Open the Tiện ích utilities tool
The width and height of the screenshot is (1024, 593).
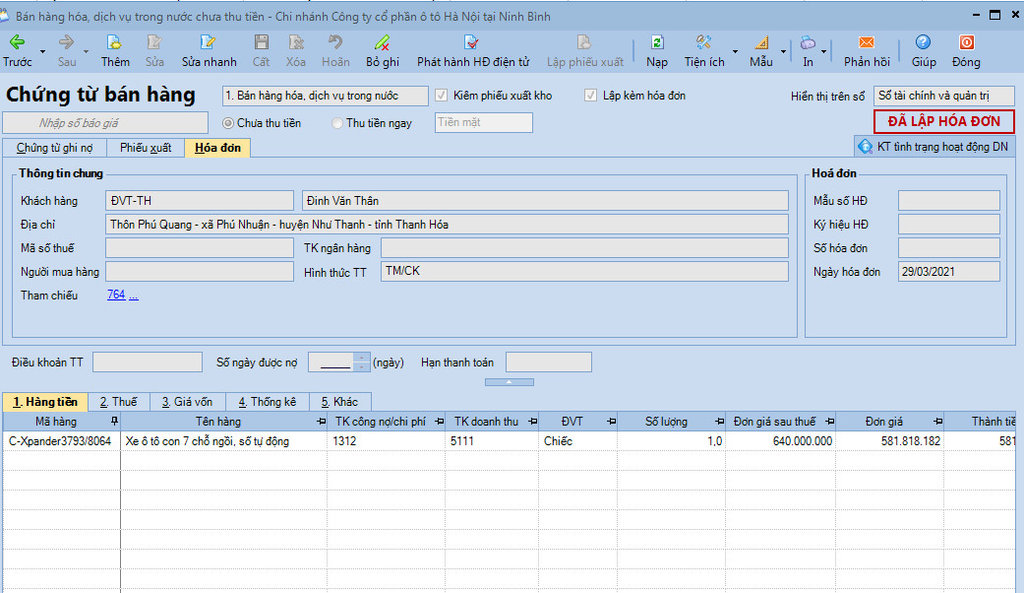click(704, 51)
